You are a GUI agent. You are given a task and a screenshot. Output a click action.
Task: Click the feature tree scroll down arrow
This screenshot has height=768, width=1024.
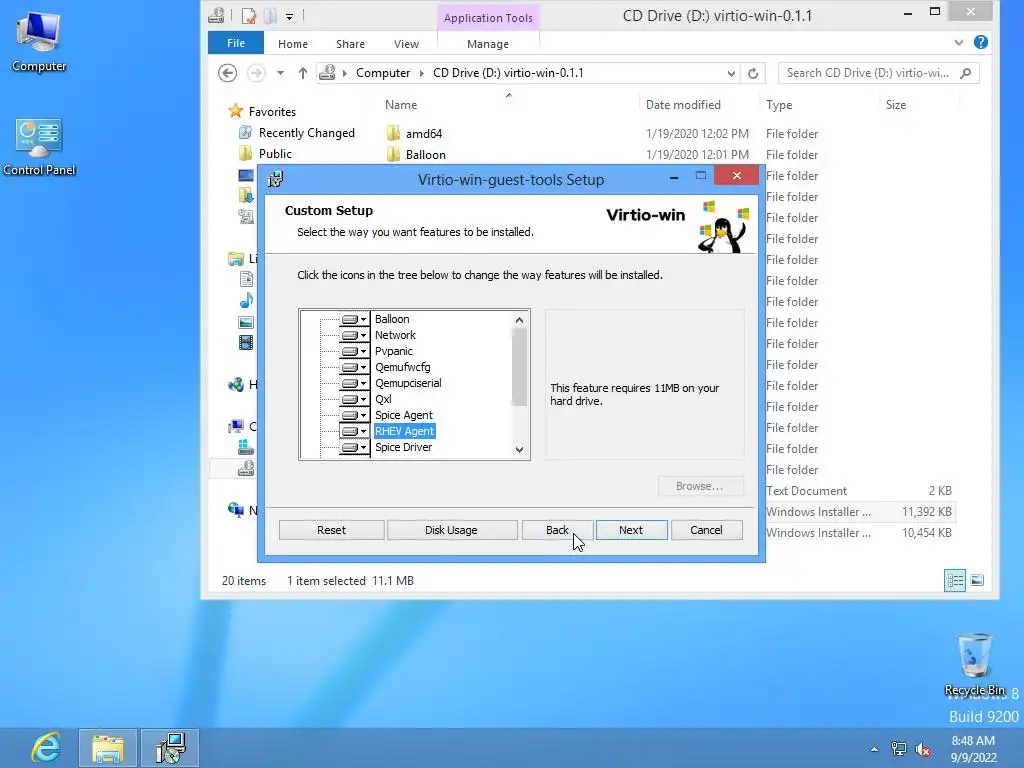click(x=519, y=449)
